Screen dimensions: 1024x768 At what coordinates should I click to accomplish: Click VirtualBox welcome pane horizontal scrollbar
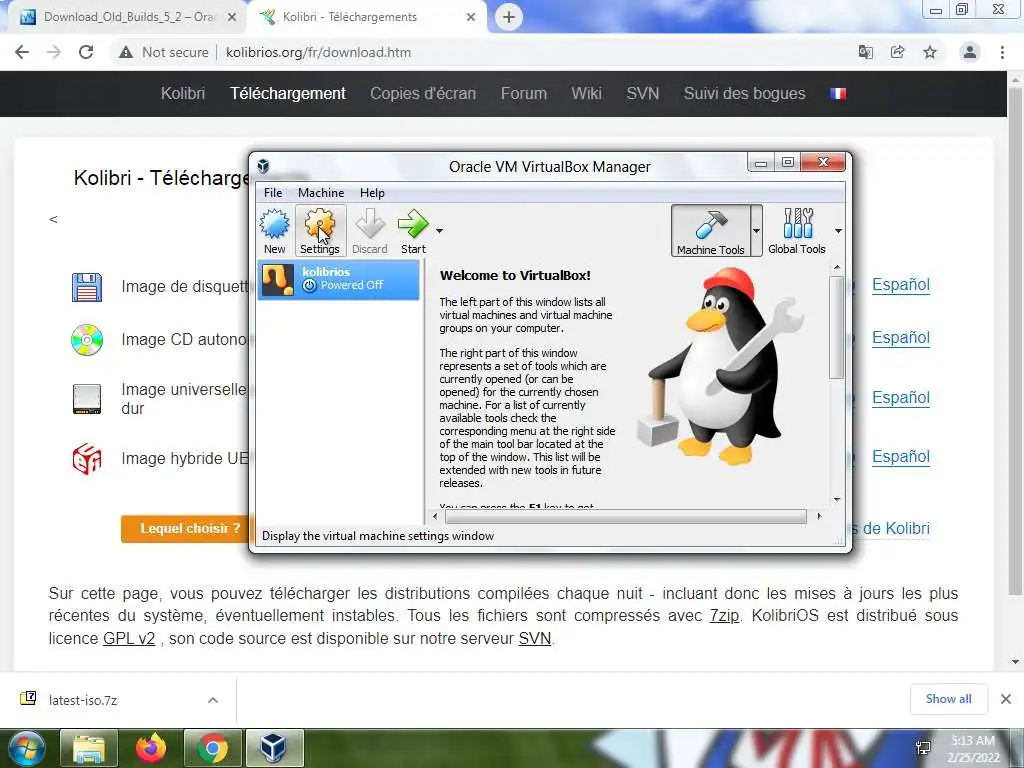[x=626, y=517]
